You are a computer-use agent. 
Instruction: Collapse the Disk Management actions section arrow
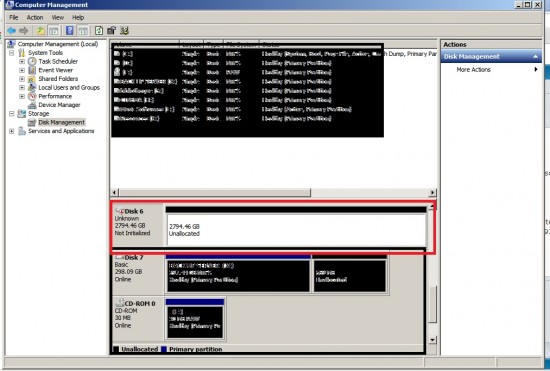coord(535,56)
